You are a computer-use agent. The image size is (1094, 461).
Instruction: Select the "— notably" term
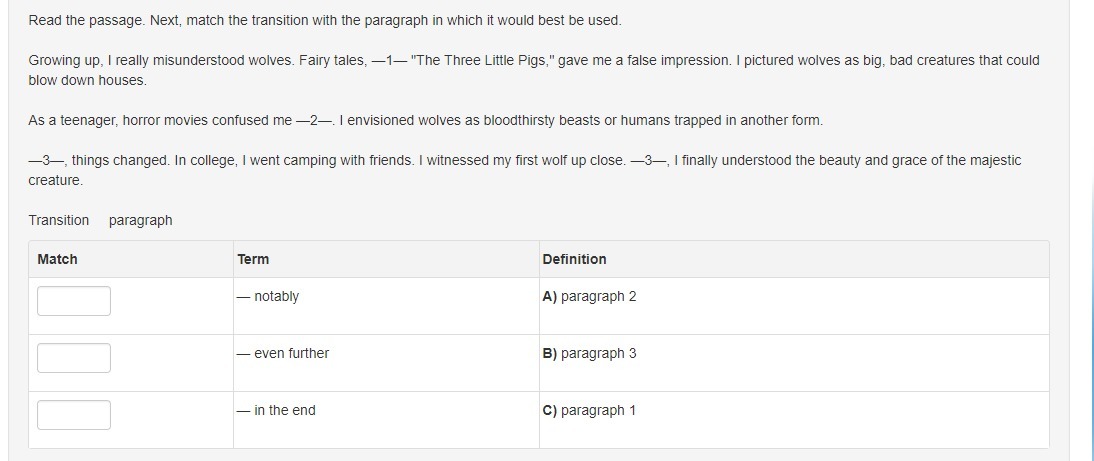268,296
